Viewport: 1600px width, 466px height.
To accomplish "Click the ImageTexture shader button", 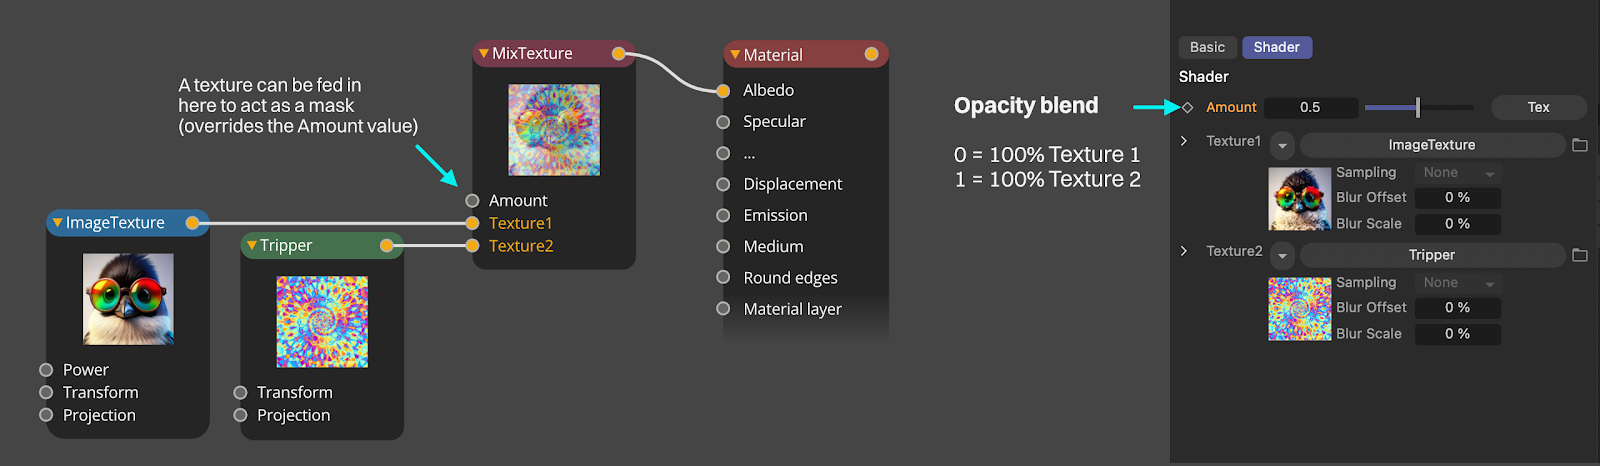I will click(1431, 145).
